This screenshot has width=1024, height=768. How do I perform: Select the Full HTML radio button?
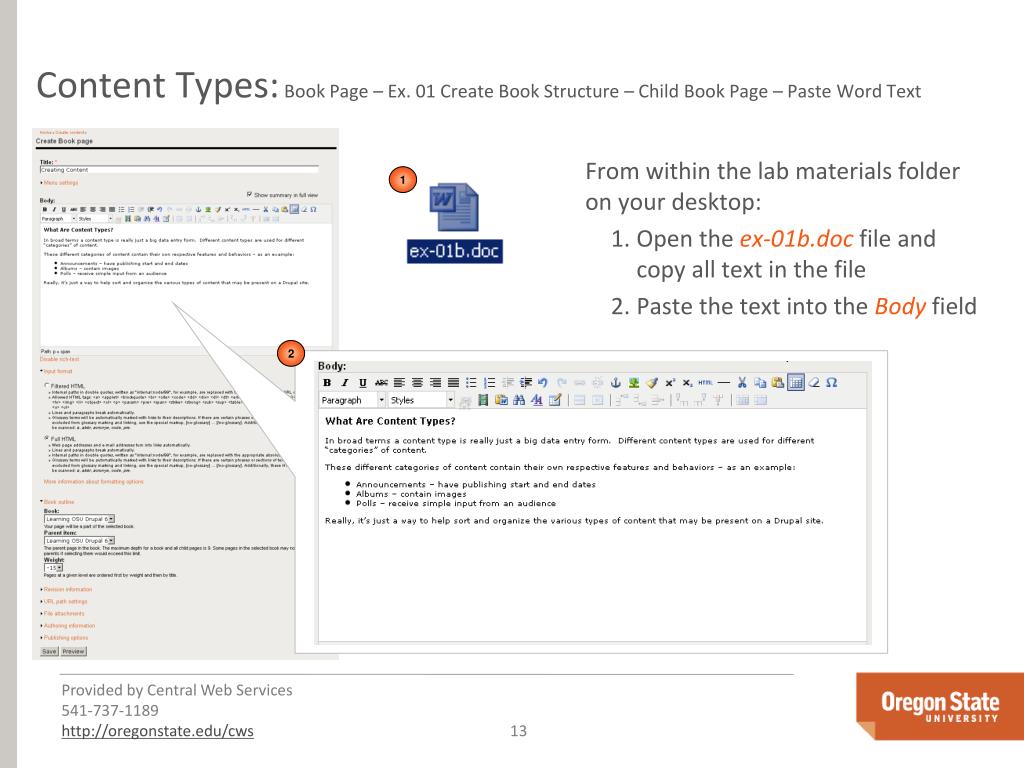47,438
